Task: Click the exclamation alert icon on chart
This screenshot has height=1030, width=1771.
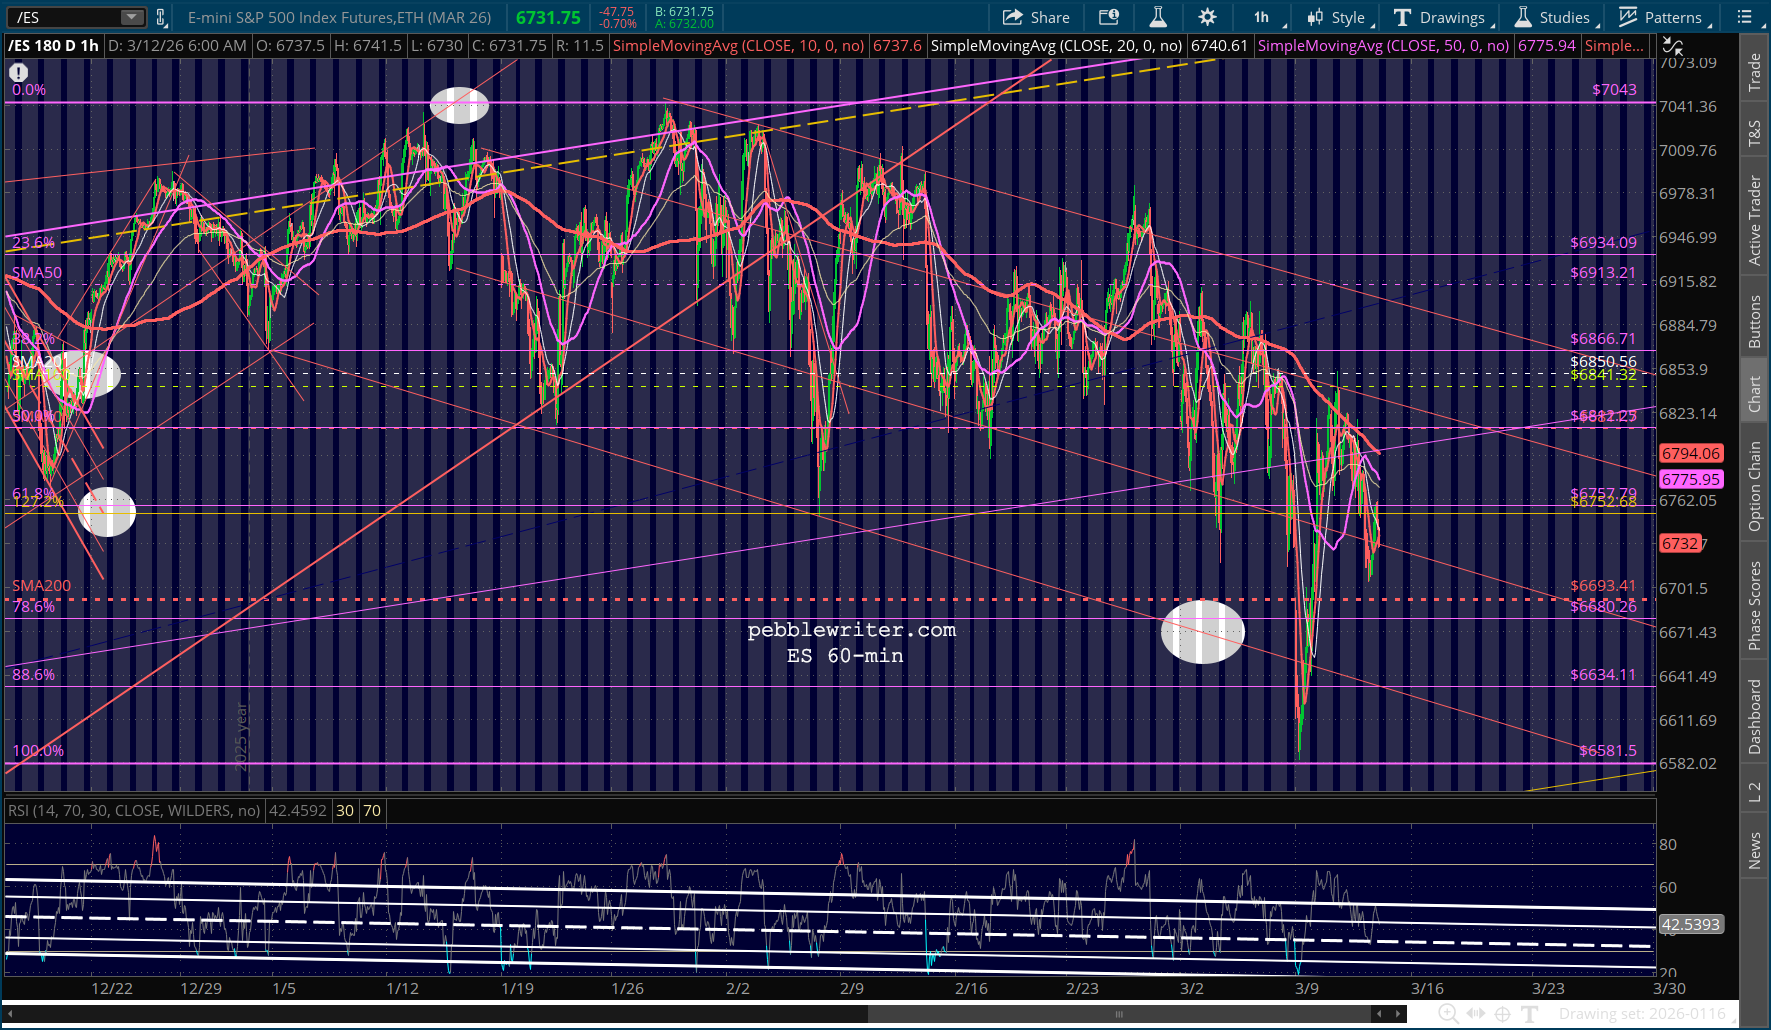Action: point(18,72)
